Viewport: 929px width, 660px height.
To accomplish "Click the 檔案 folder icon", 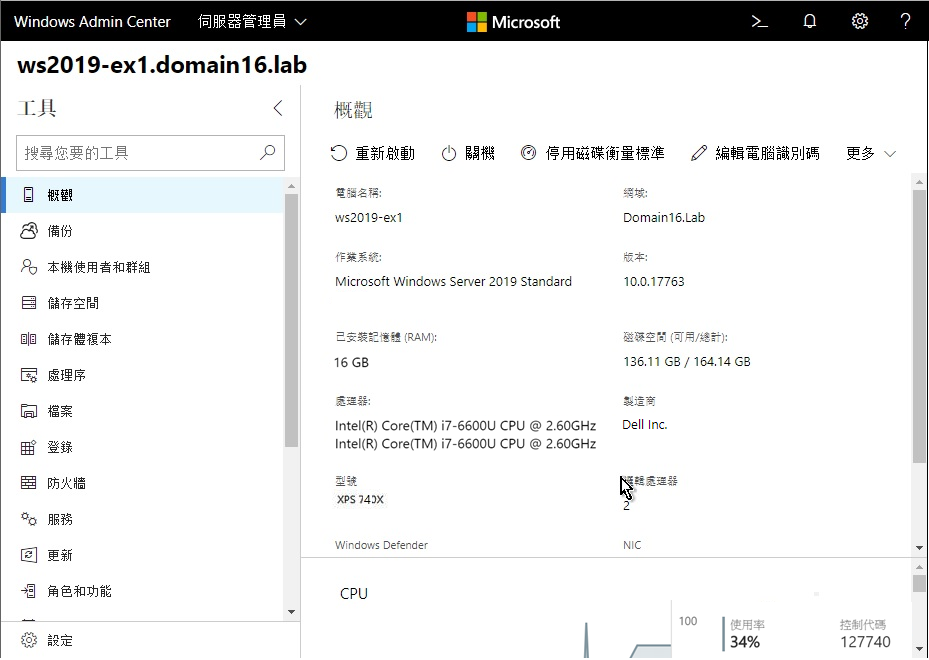I will [28, 411].
